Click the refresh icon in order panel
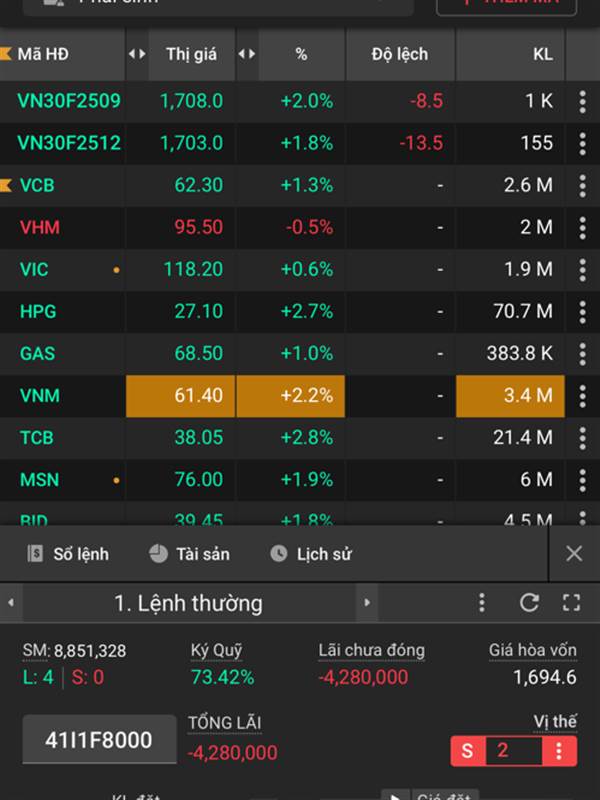 tap(529, 603)
